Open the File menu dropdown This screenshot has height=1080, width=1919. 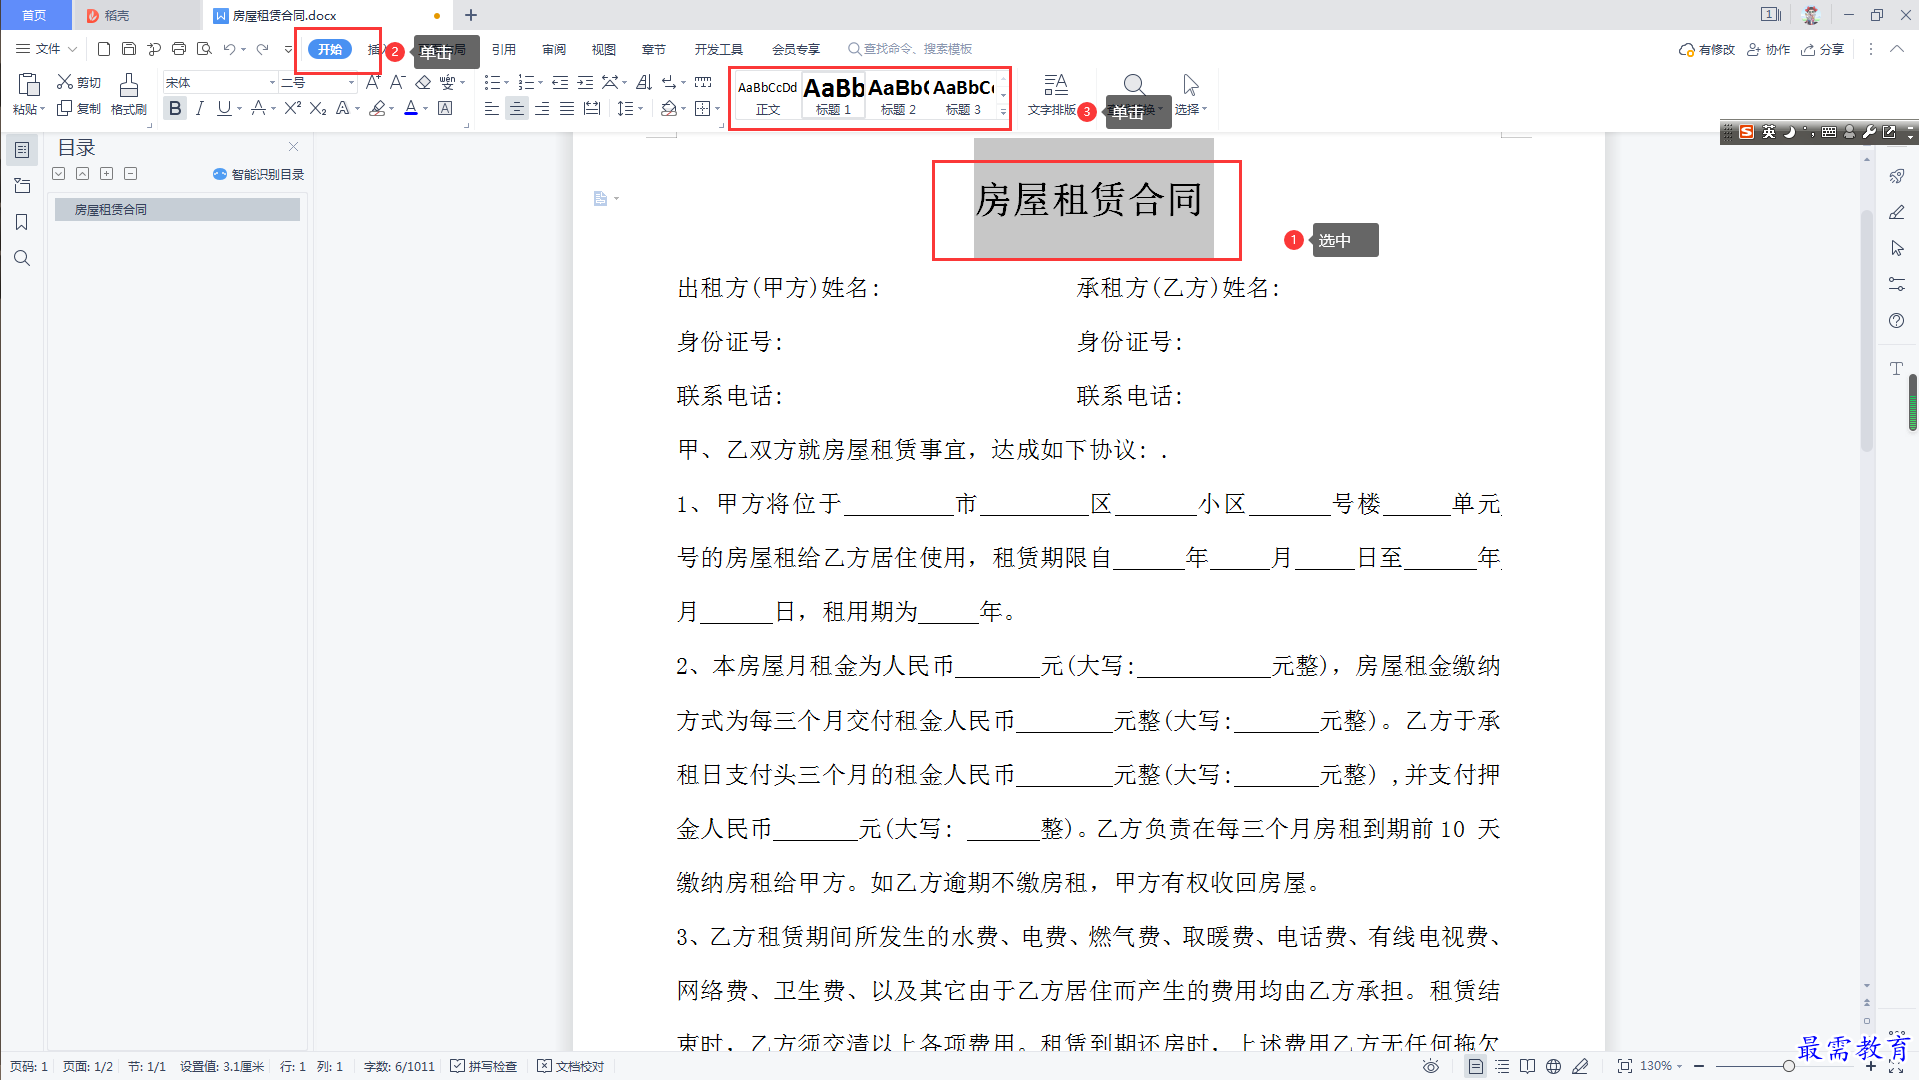point(46,49)
